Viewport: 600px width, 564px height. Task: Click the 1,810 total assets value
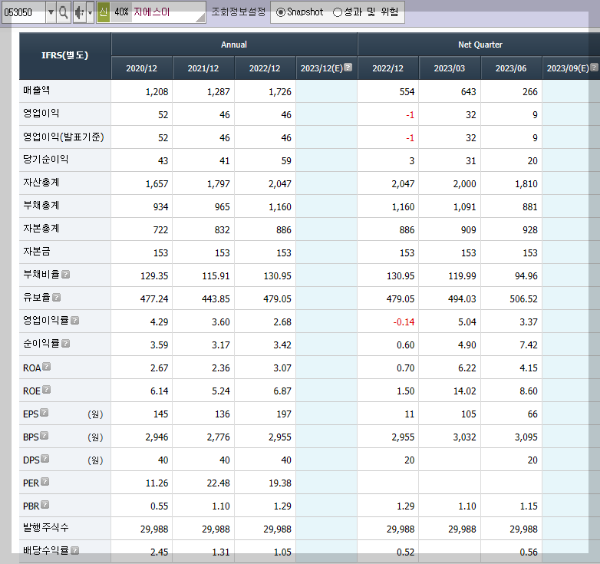[x=526, y=184]
